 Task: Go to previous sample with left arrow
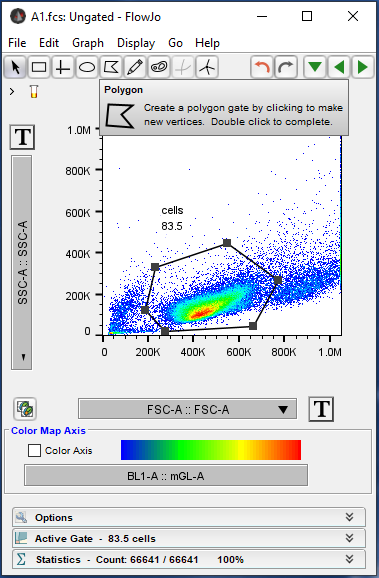click(x=339, y=67)
